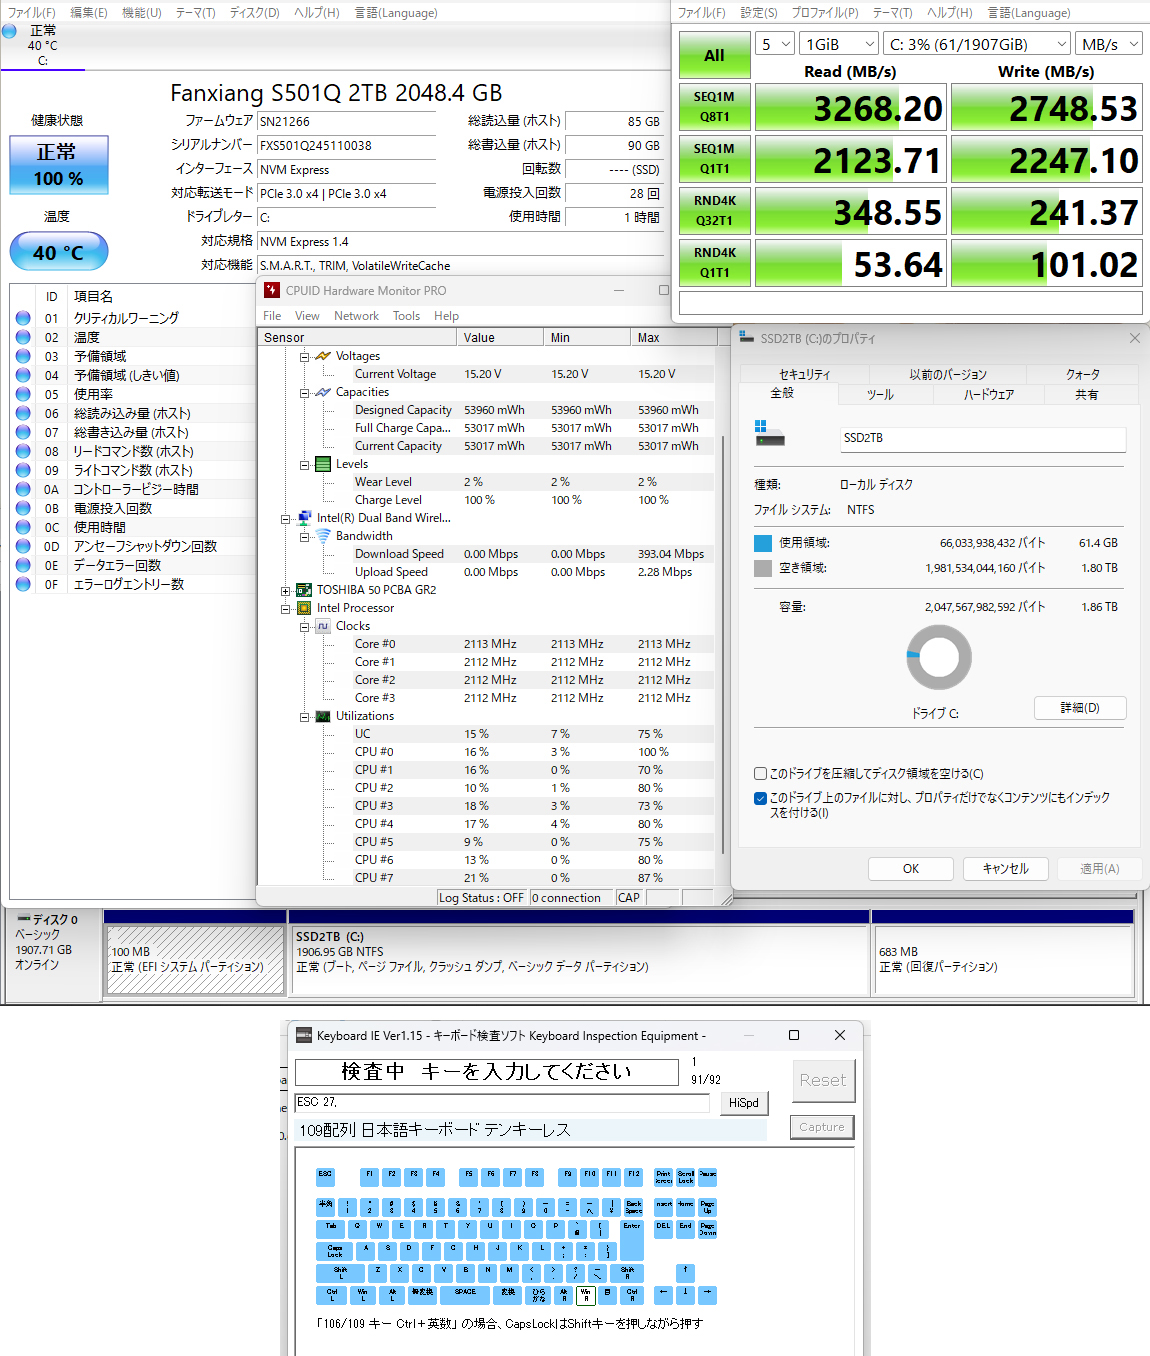Open the 機能(U) menu in CrystalDiskInfo
This screenshot has width=1150, height=1356.
(141, 13)
